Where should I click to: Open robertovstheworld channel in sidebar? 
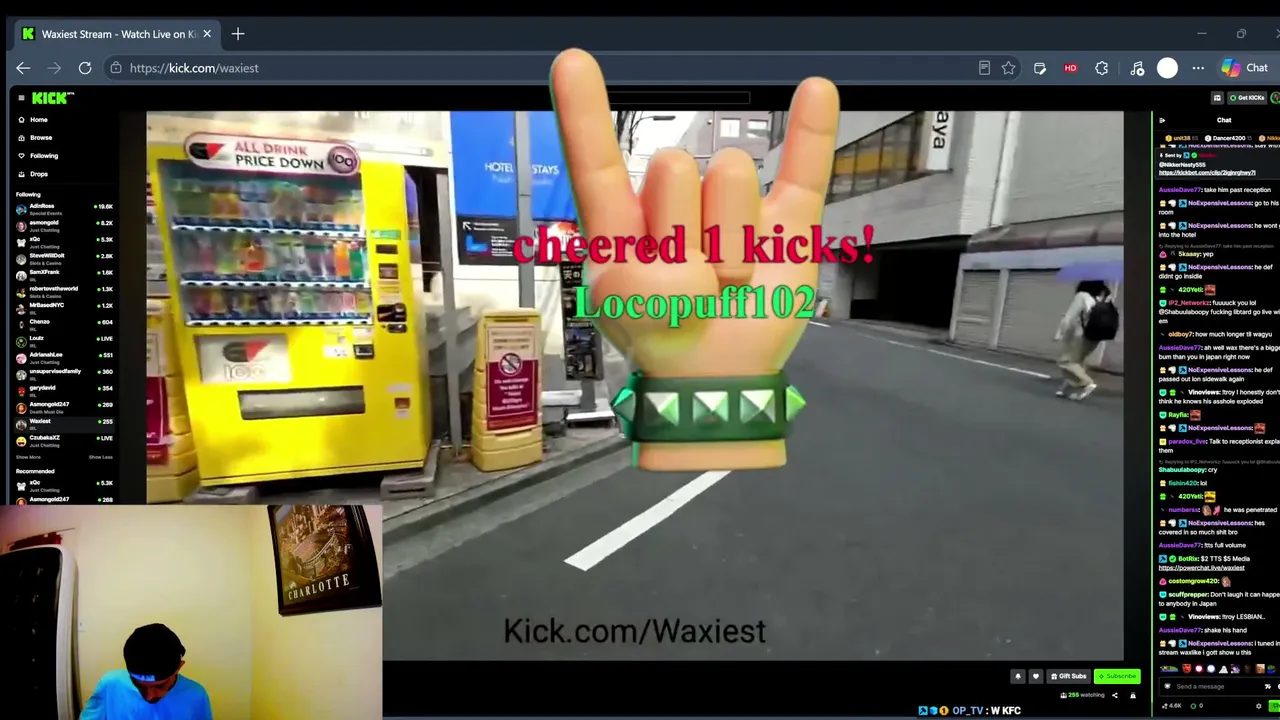(64, 290)
